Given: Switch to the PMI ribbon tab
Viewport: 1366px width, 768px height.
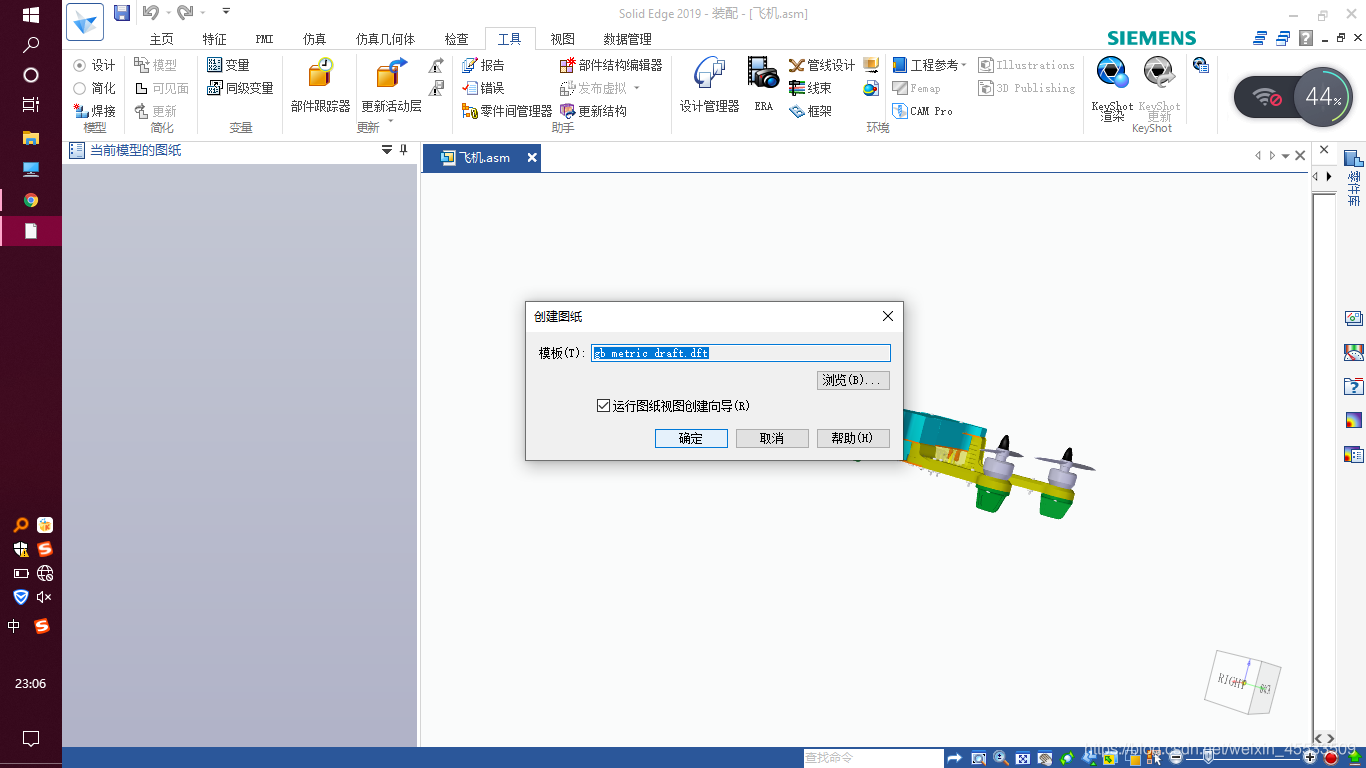Looking at the screenshot, I should (264, 39).
